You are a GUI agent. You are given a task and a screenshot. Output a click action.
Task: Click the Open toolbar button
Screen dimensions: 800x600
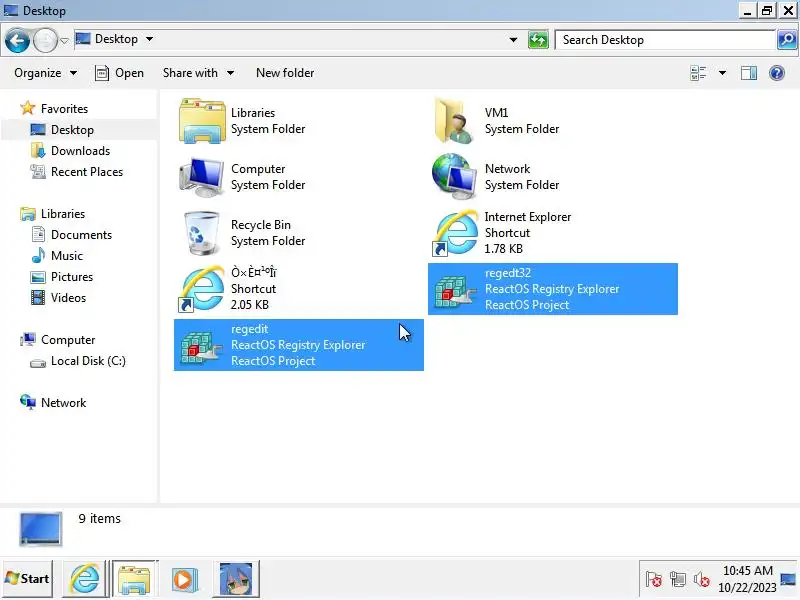point(119,73)
